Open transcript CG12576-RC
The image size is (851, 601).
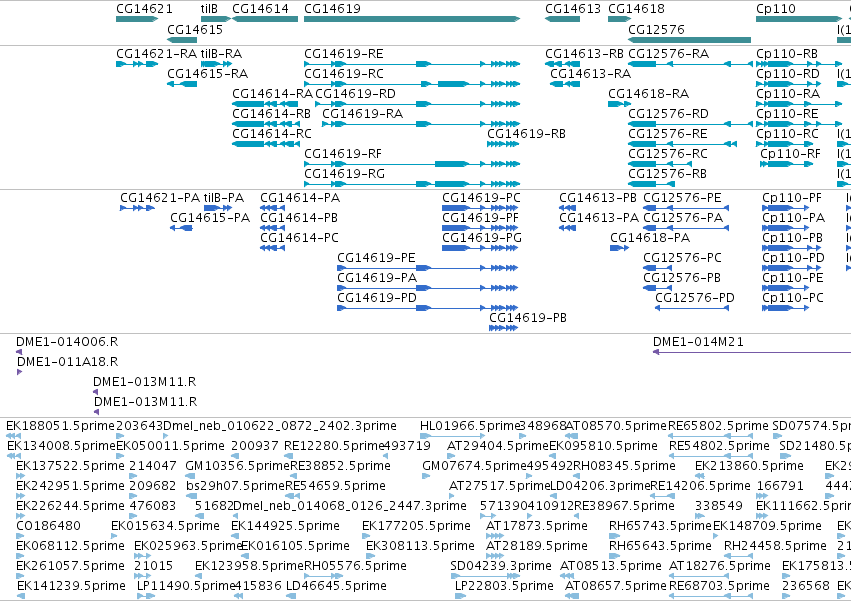(668, 154)
